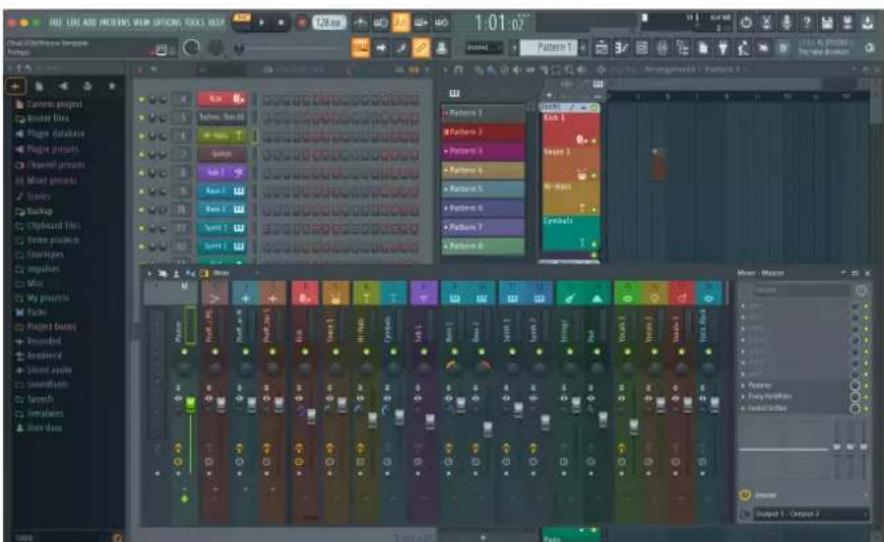The height and width of the screenshot is (542, 884).
Task: Mute the Hi-Hats channel green LED
Action: pyautogui.click(x=142, y=136)
